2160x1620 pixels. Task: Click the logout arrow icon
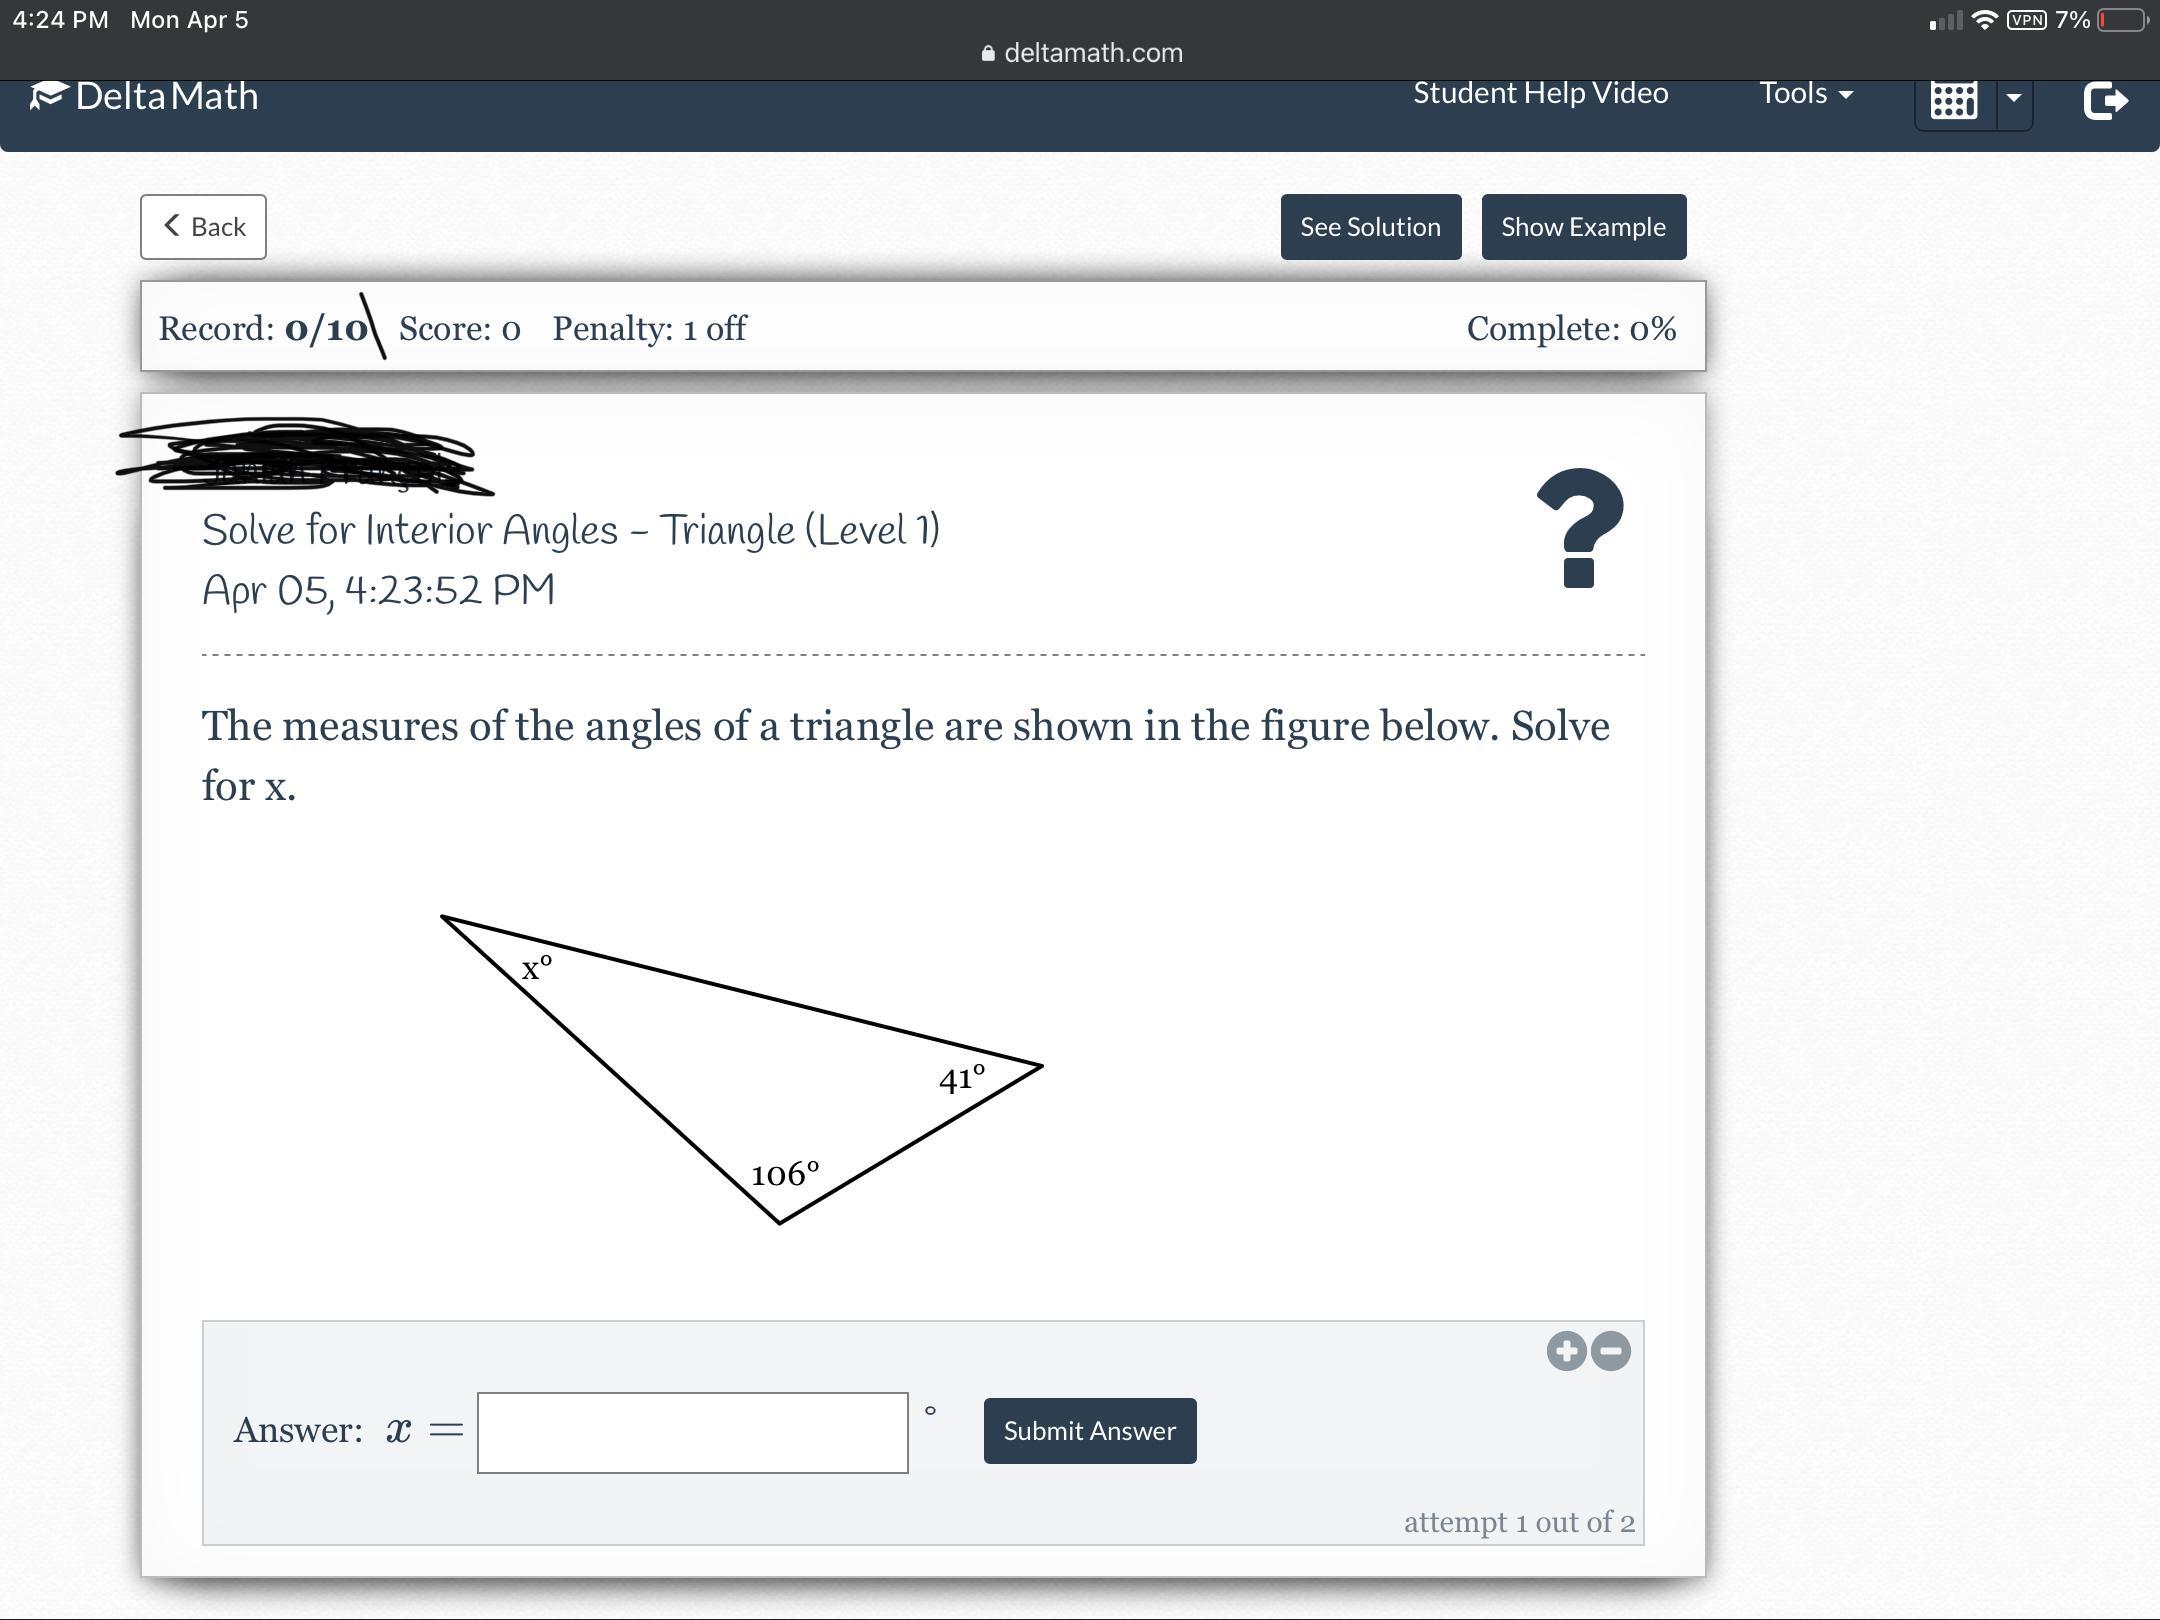pos(2104,100)
